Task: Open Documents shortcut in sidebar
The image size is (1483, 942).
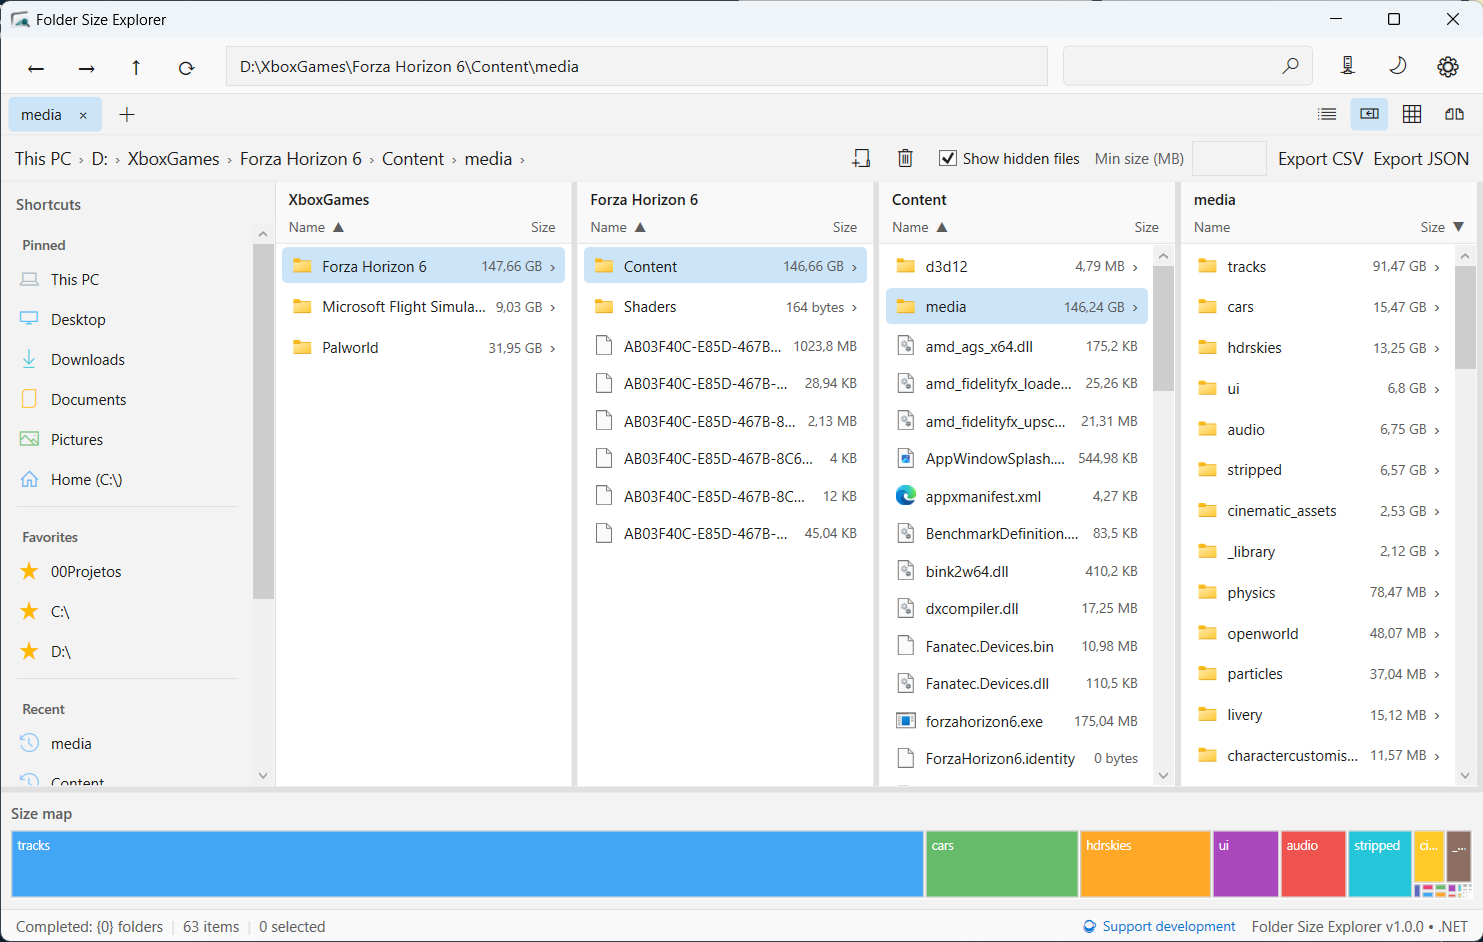Action: 89,400
